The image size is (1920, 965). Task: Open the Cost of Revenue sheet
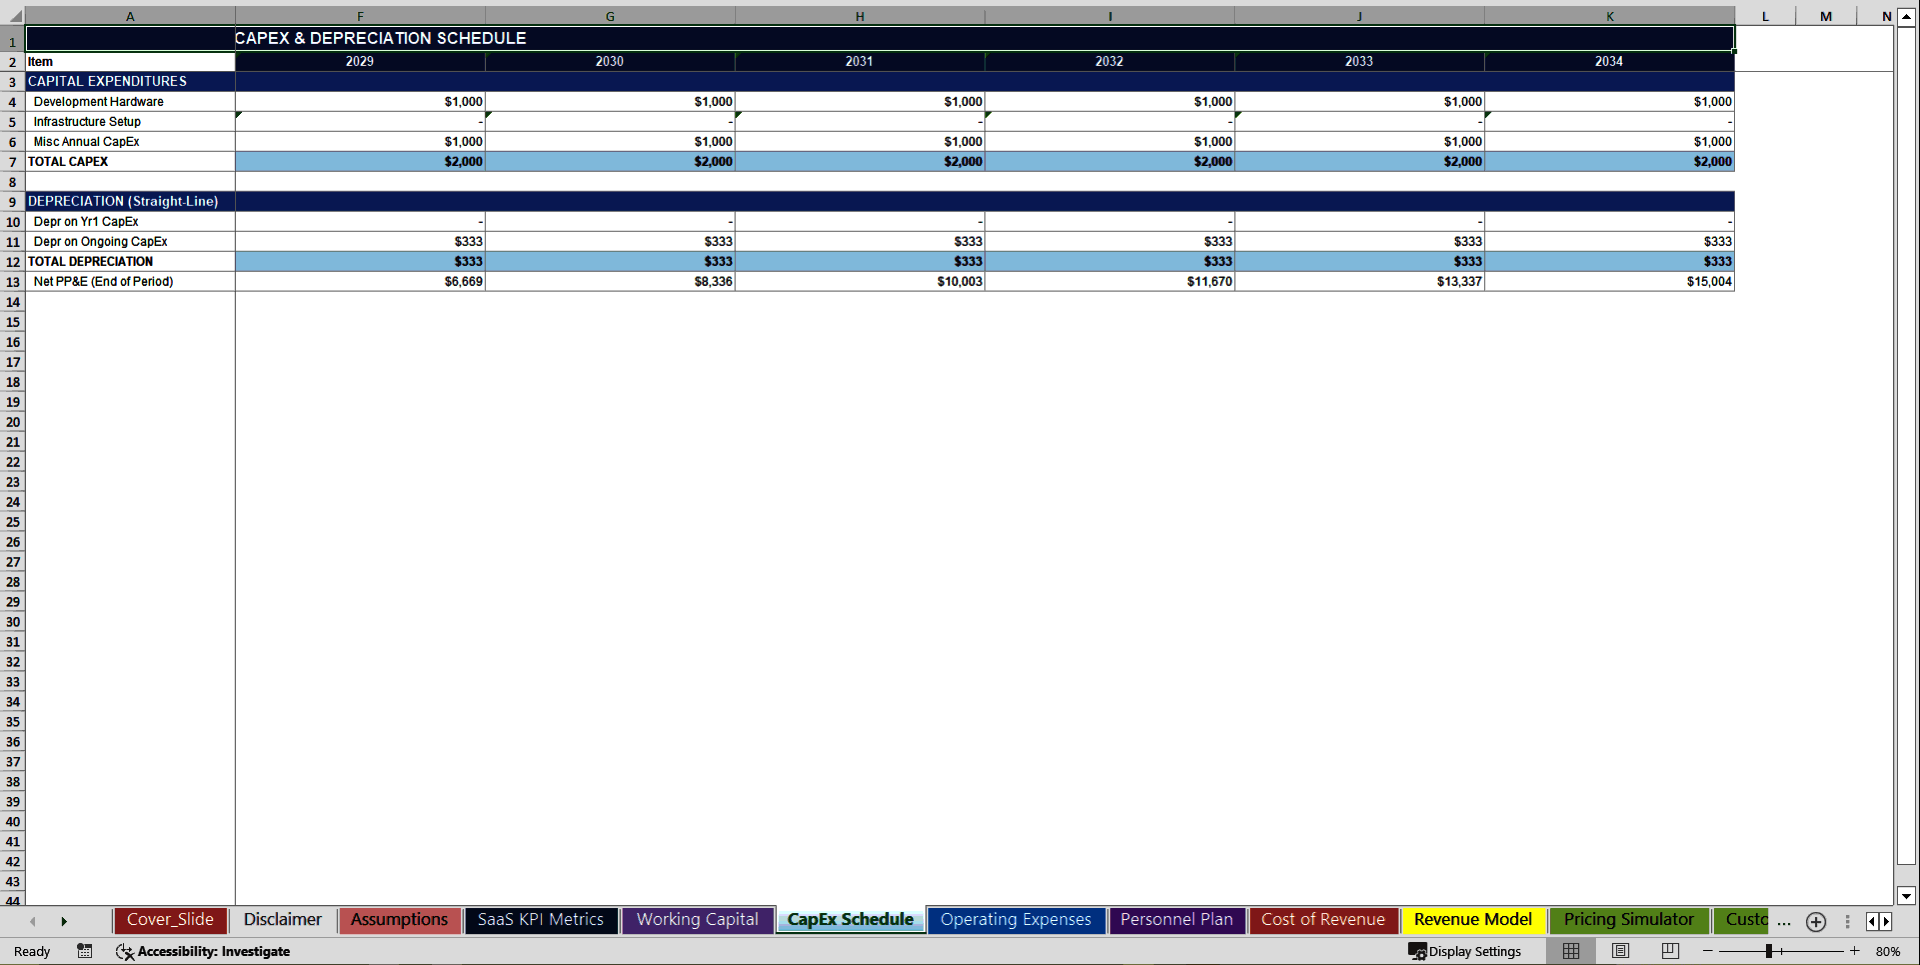point(1323,919)
